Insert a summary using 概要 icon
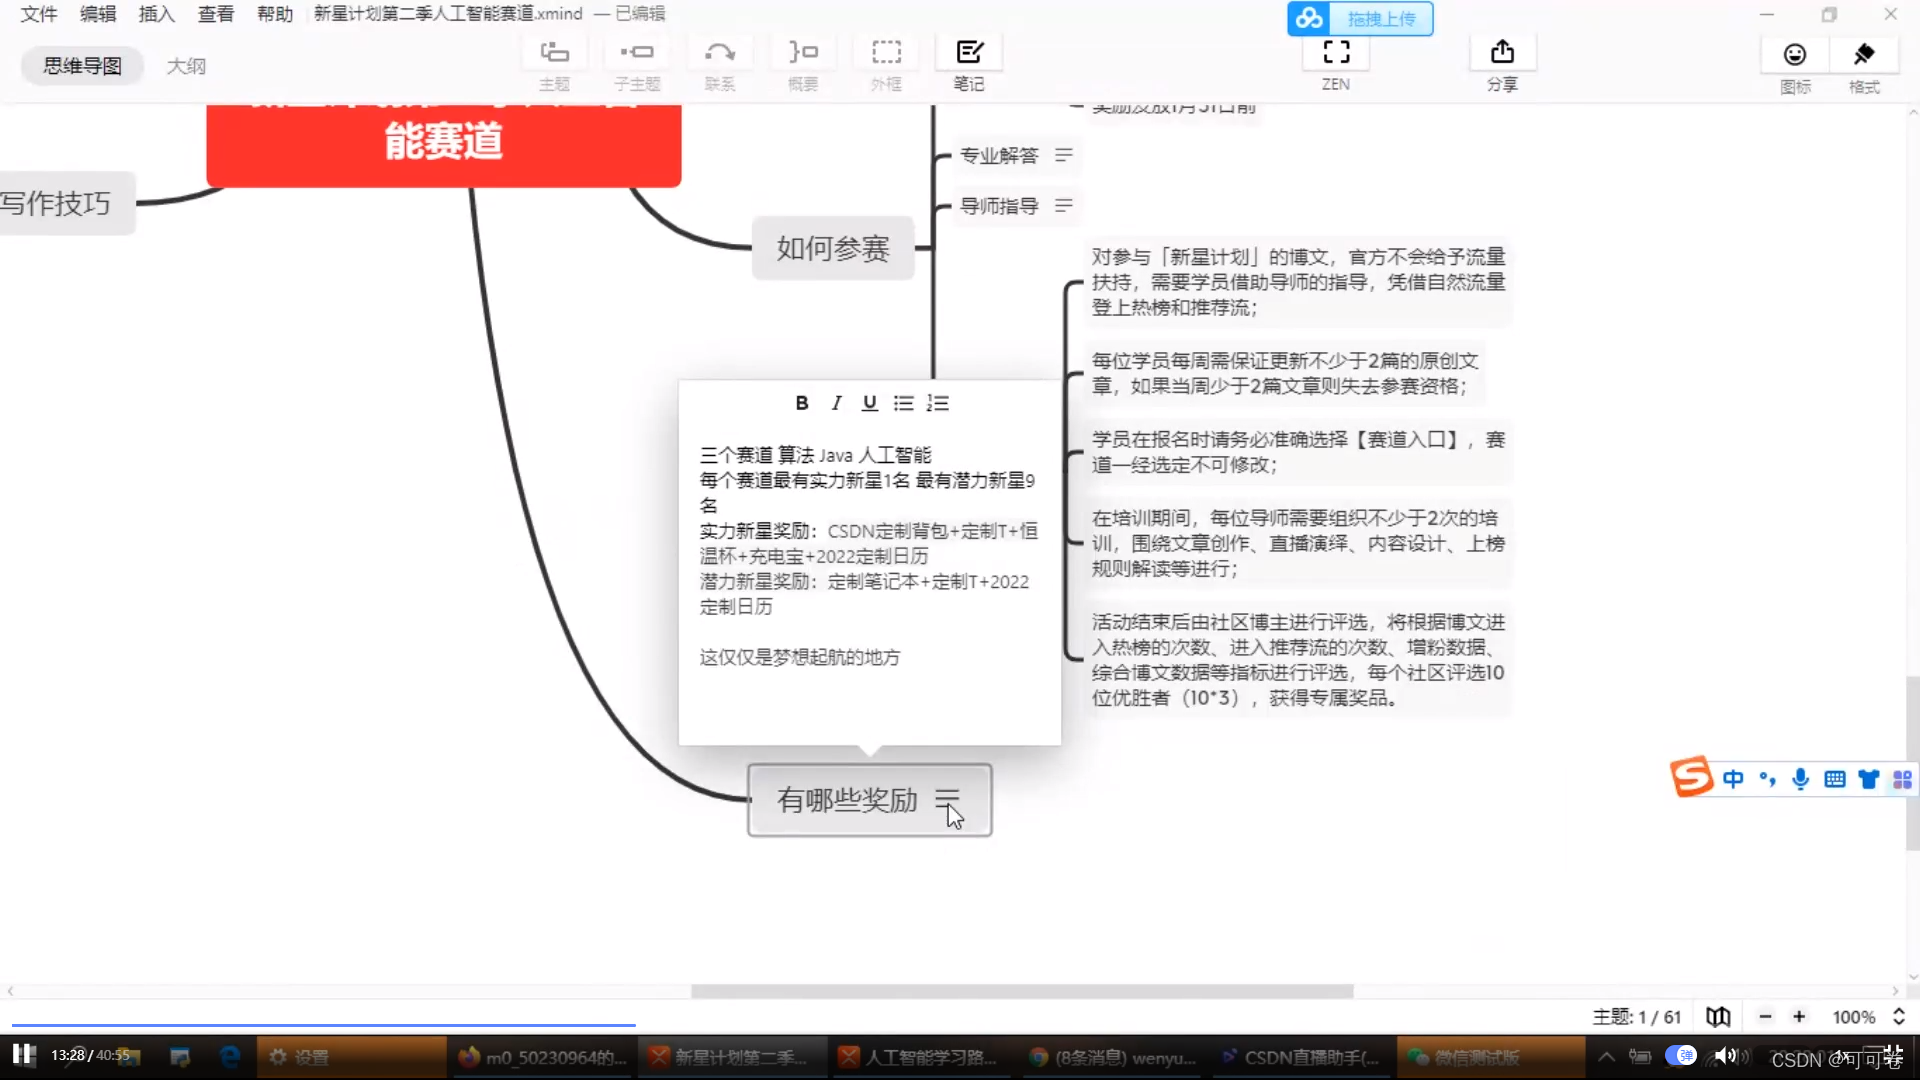Screen dimensions: 1920x1080 click(x=803, y=52)
